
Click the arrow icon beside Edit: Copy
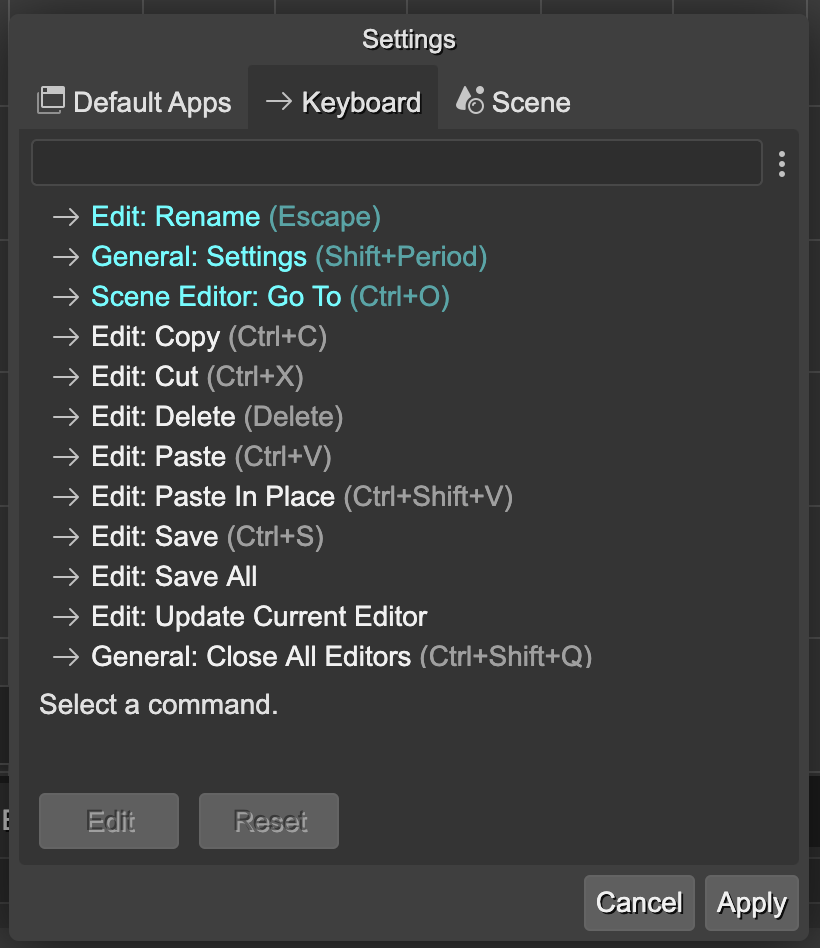click(65, 336)
